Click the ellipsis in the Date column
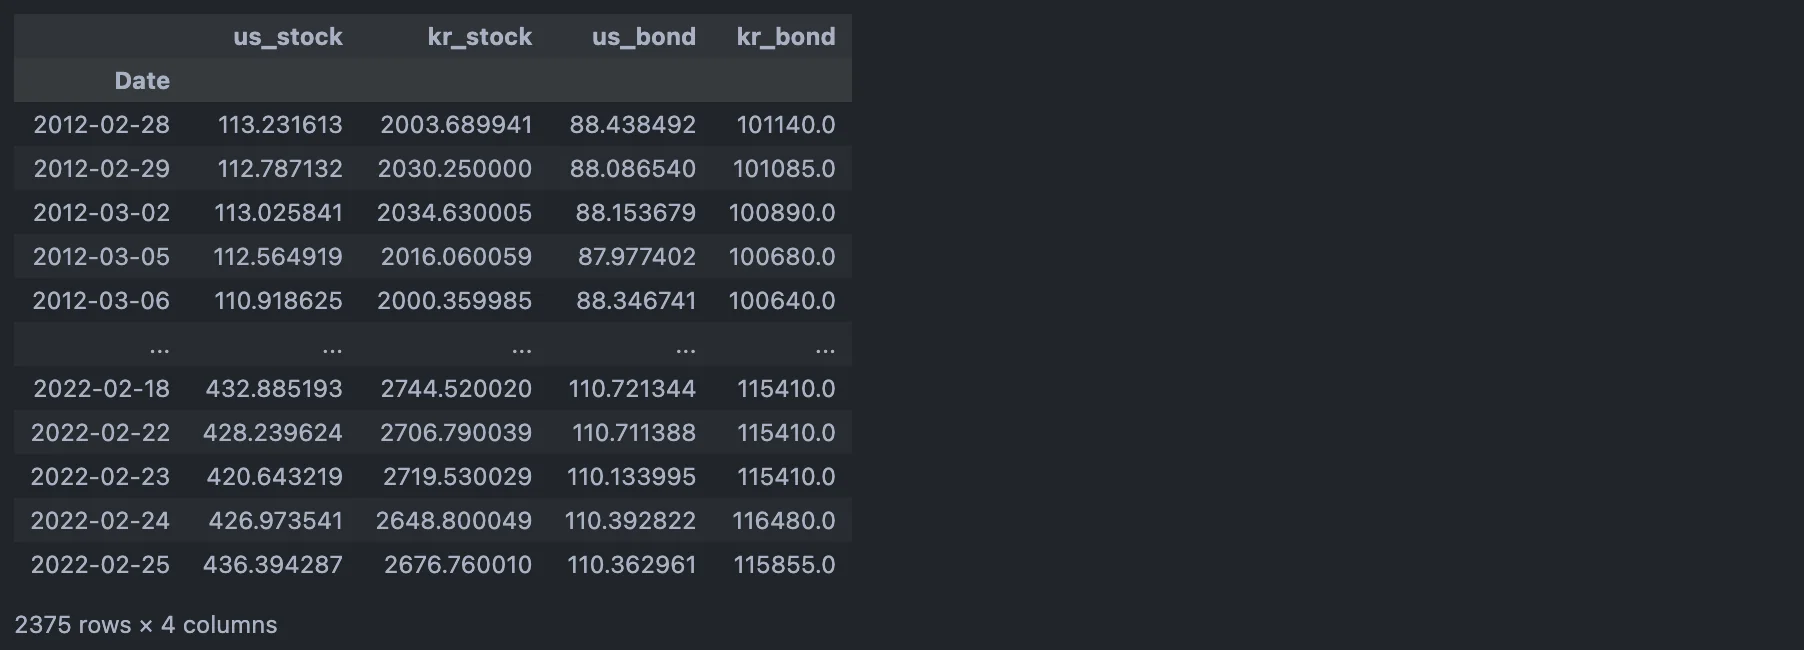Image resolution: width=1804 pixels, height=650 pixels. tap(159, 349)
